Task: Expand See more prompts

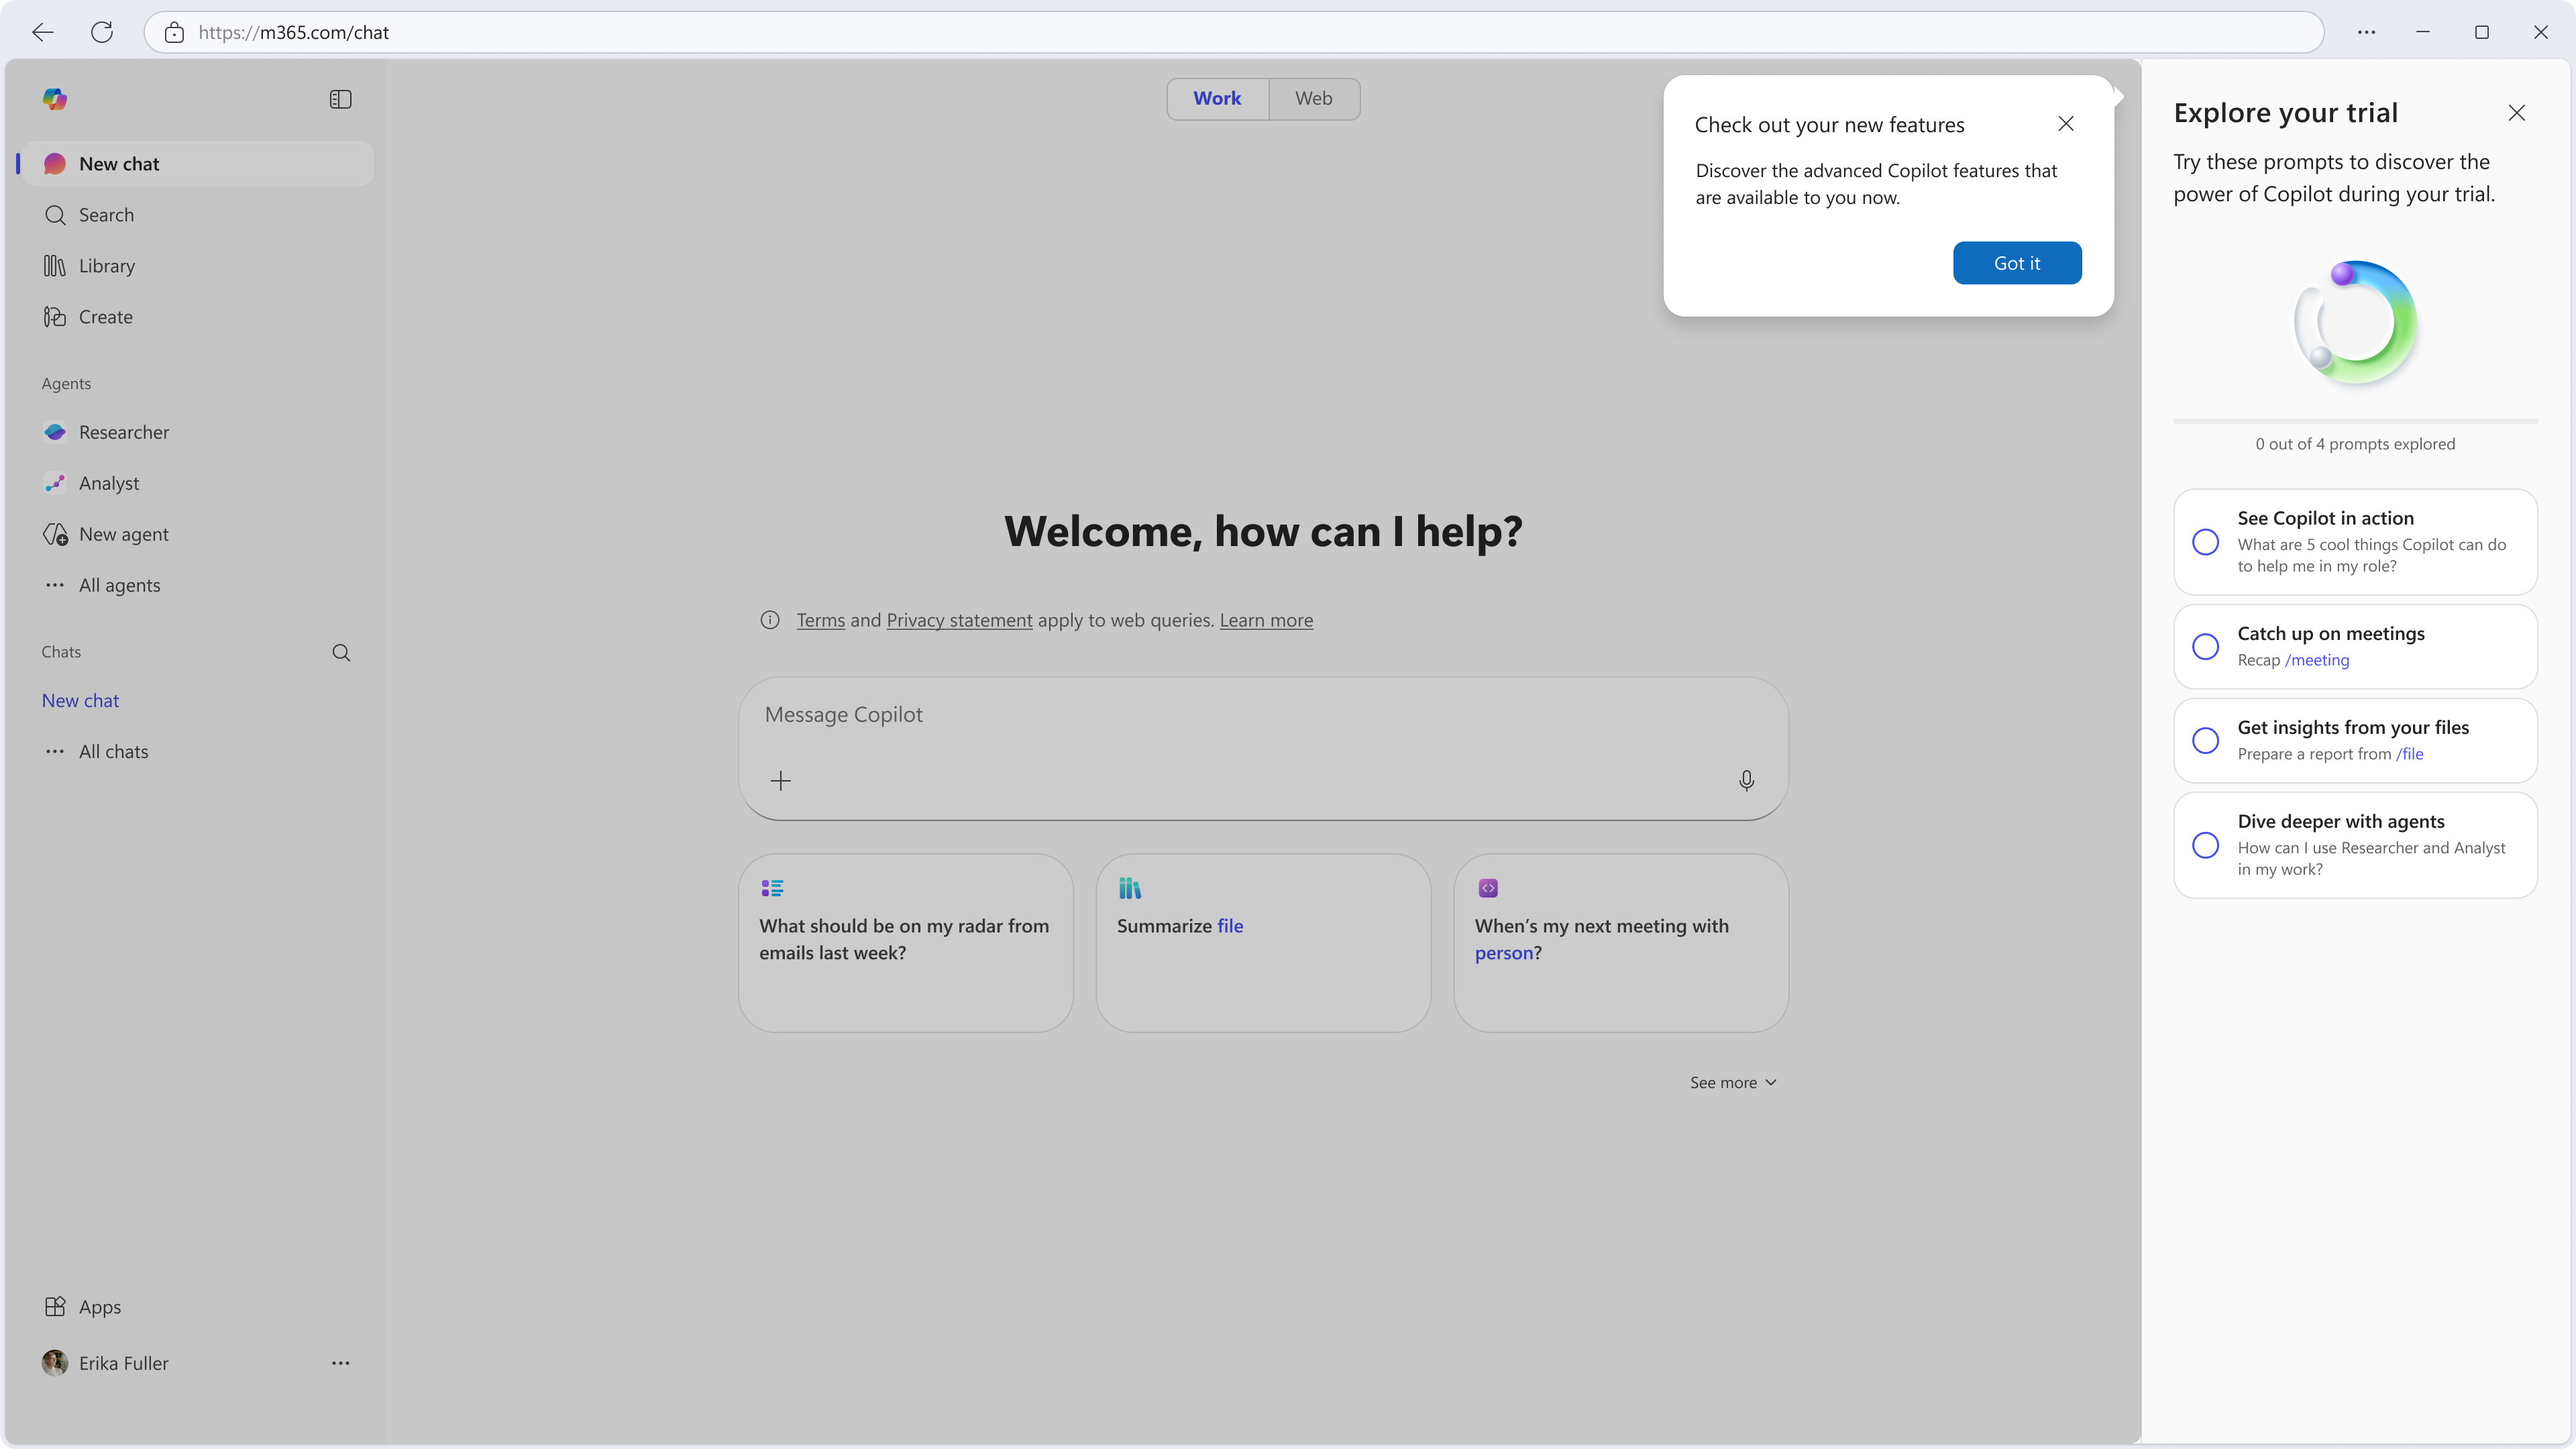Action: 1733,1083
